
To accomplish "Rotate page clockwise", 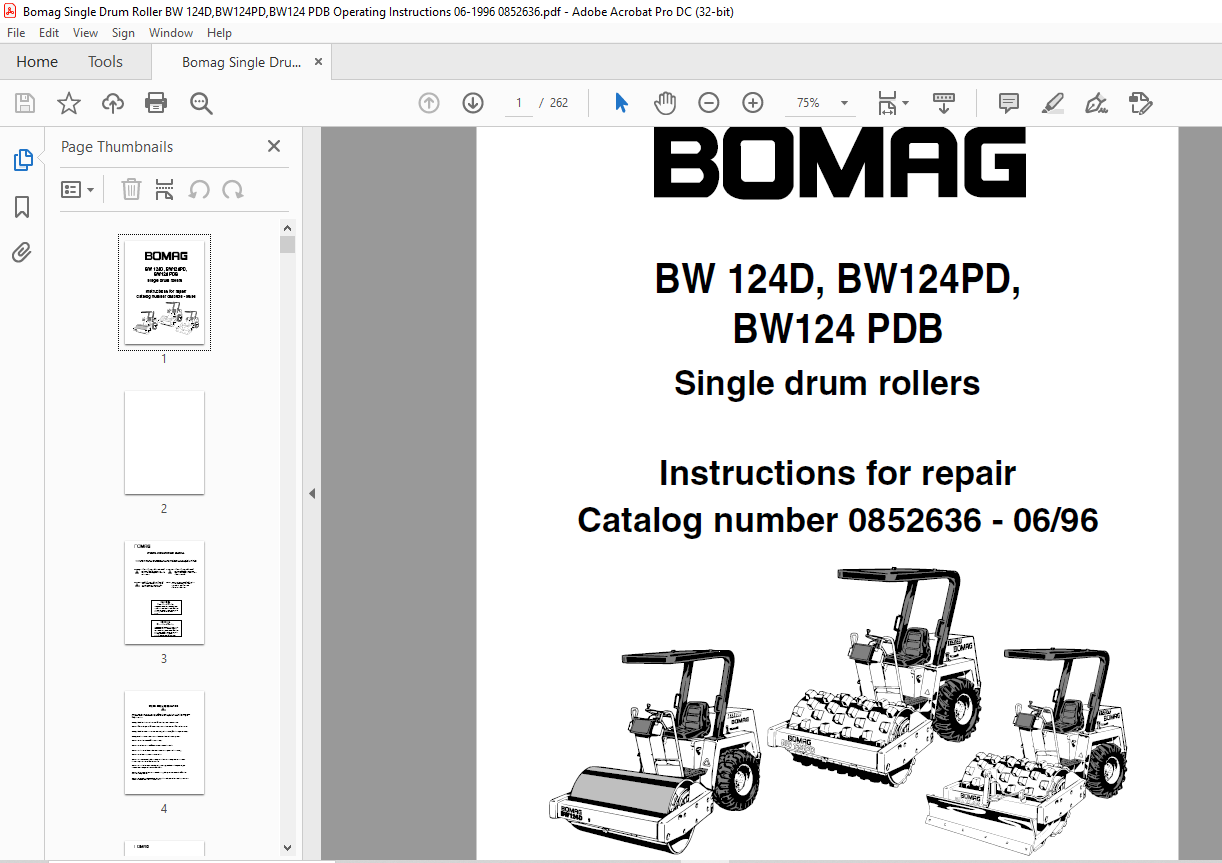I will (233, 189).
